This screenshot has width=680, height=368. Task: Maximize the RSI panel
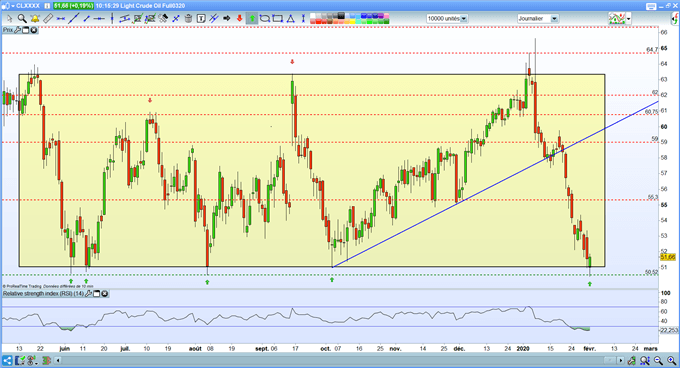tap(97, 294)
